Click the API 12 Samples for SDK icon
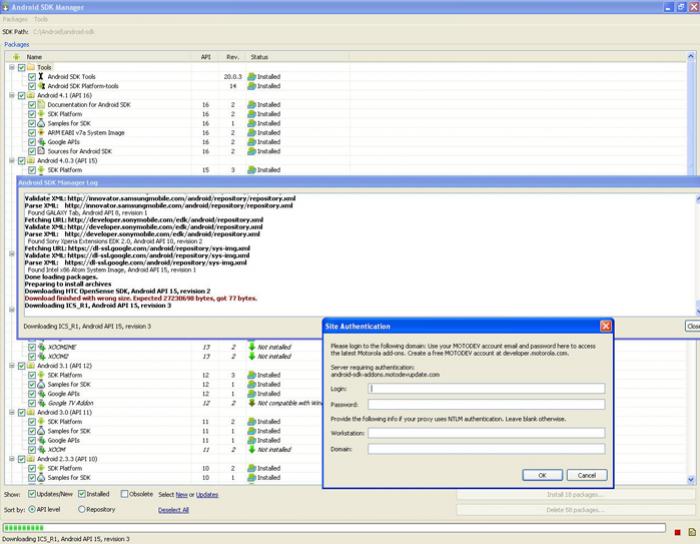Viewport: 700px width, 544px height. [x=42, y=384]
